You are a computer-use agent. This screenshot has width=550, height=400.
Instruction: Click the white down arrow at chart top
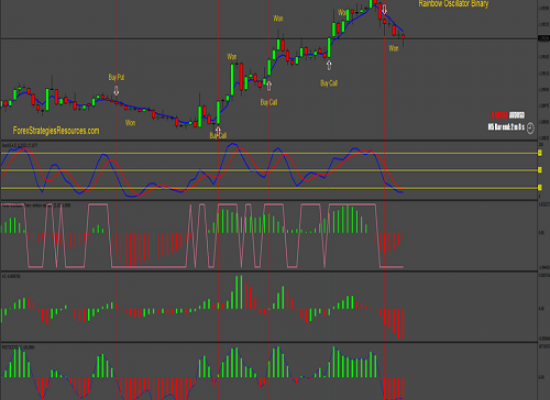[384, 9]
